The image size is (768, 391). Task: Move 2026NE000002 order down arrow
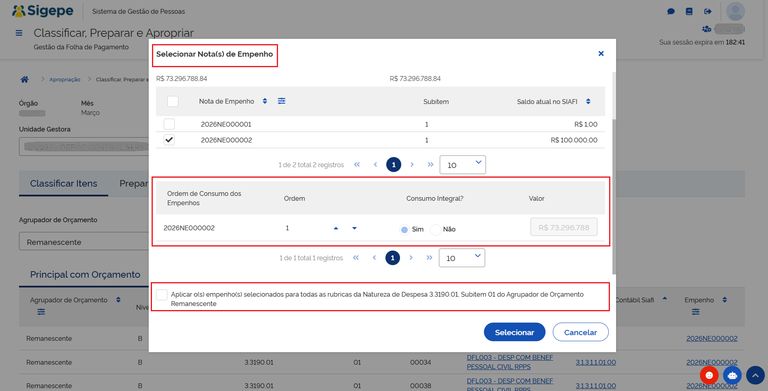[x=354, y=228]
